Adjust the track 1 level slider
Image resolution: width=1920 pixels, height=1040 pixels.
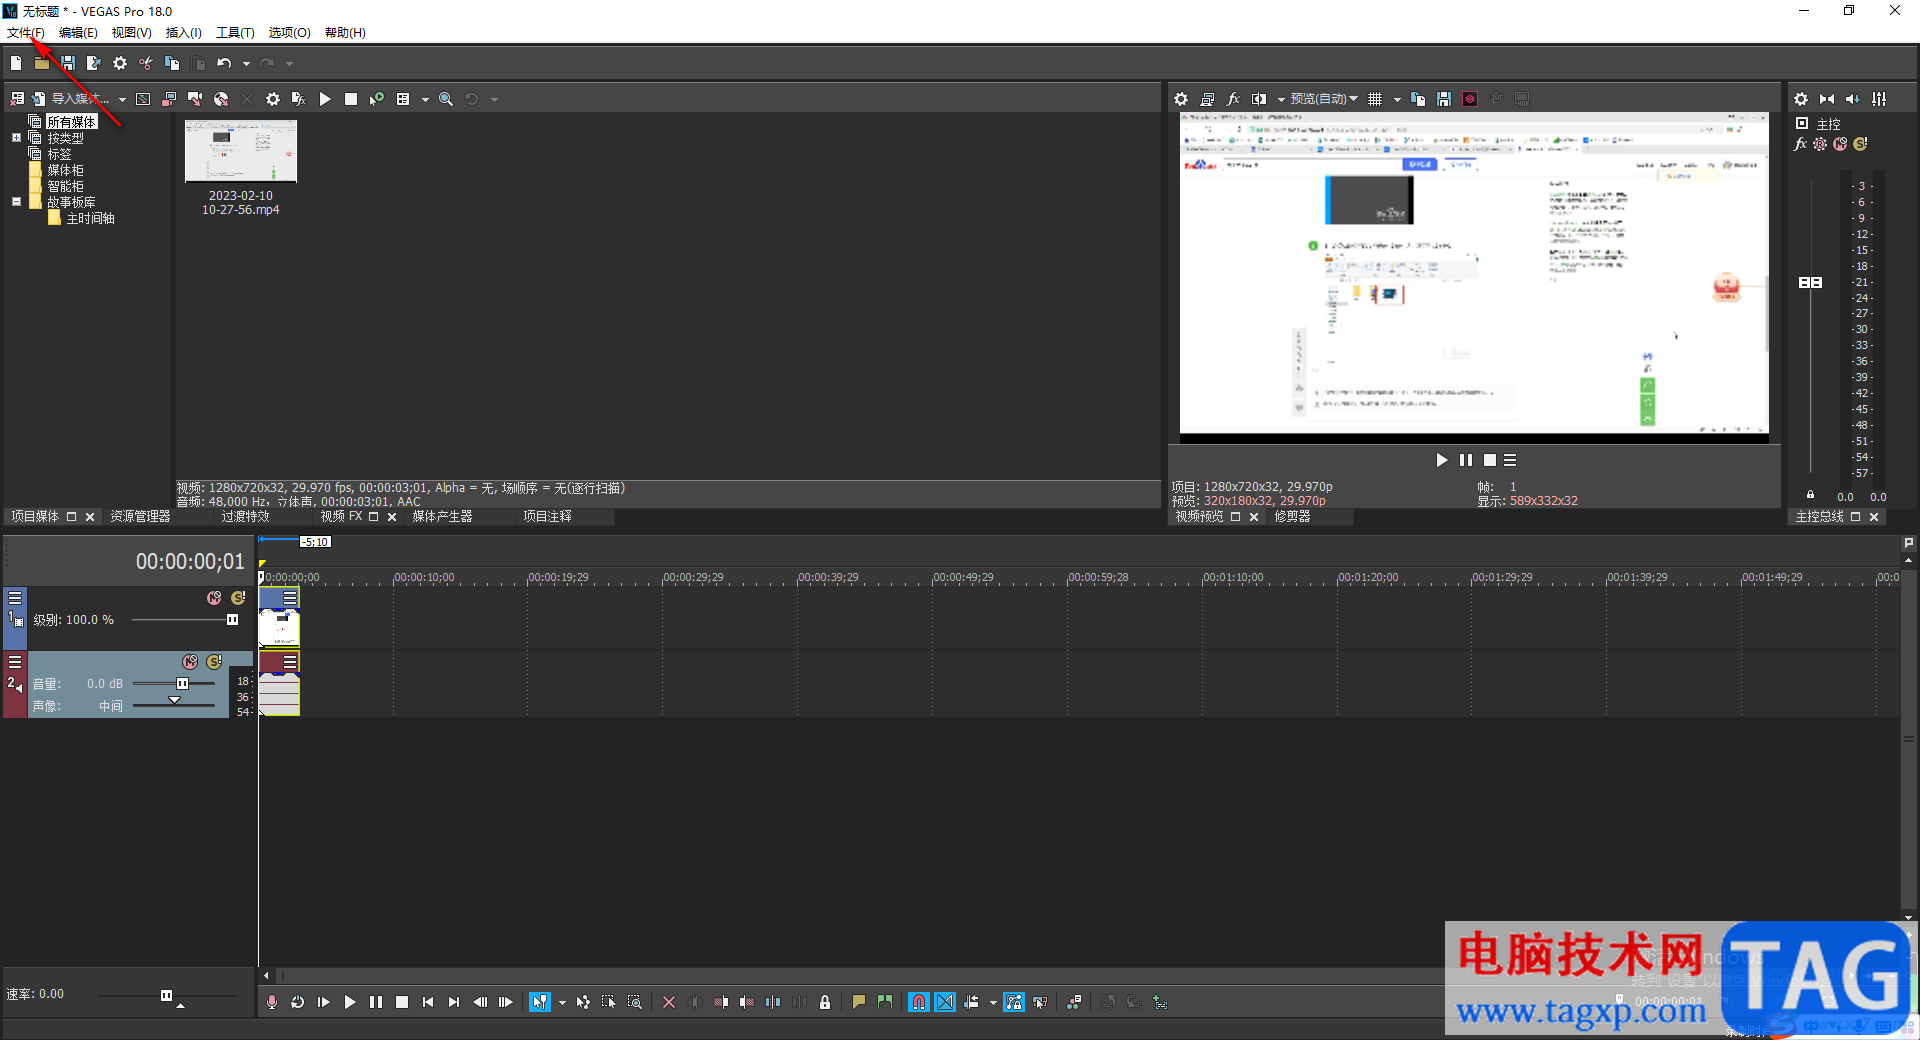232,620
